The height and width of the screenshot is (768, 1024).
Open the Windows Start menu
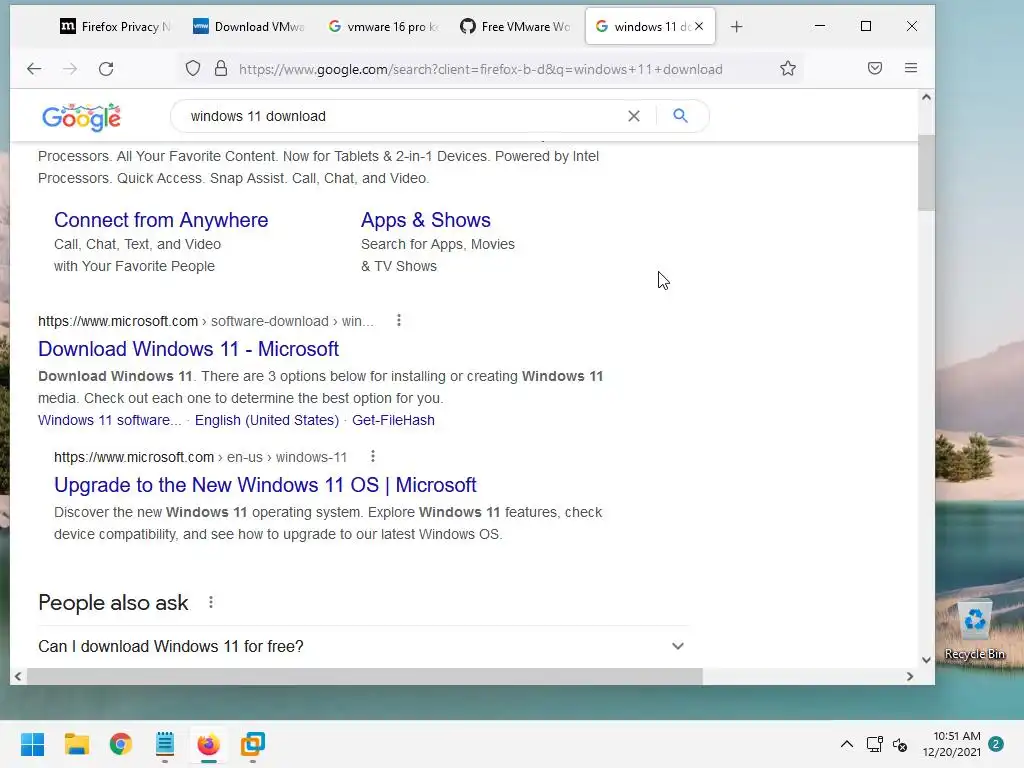33,744
